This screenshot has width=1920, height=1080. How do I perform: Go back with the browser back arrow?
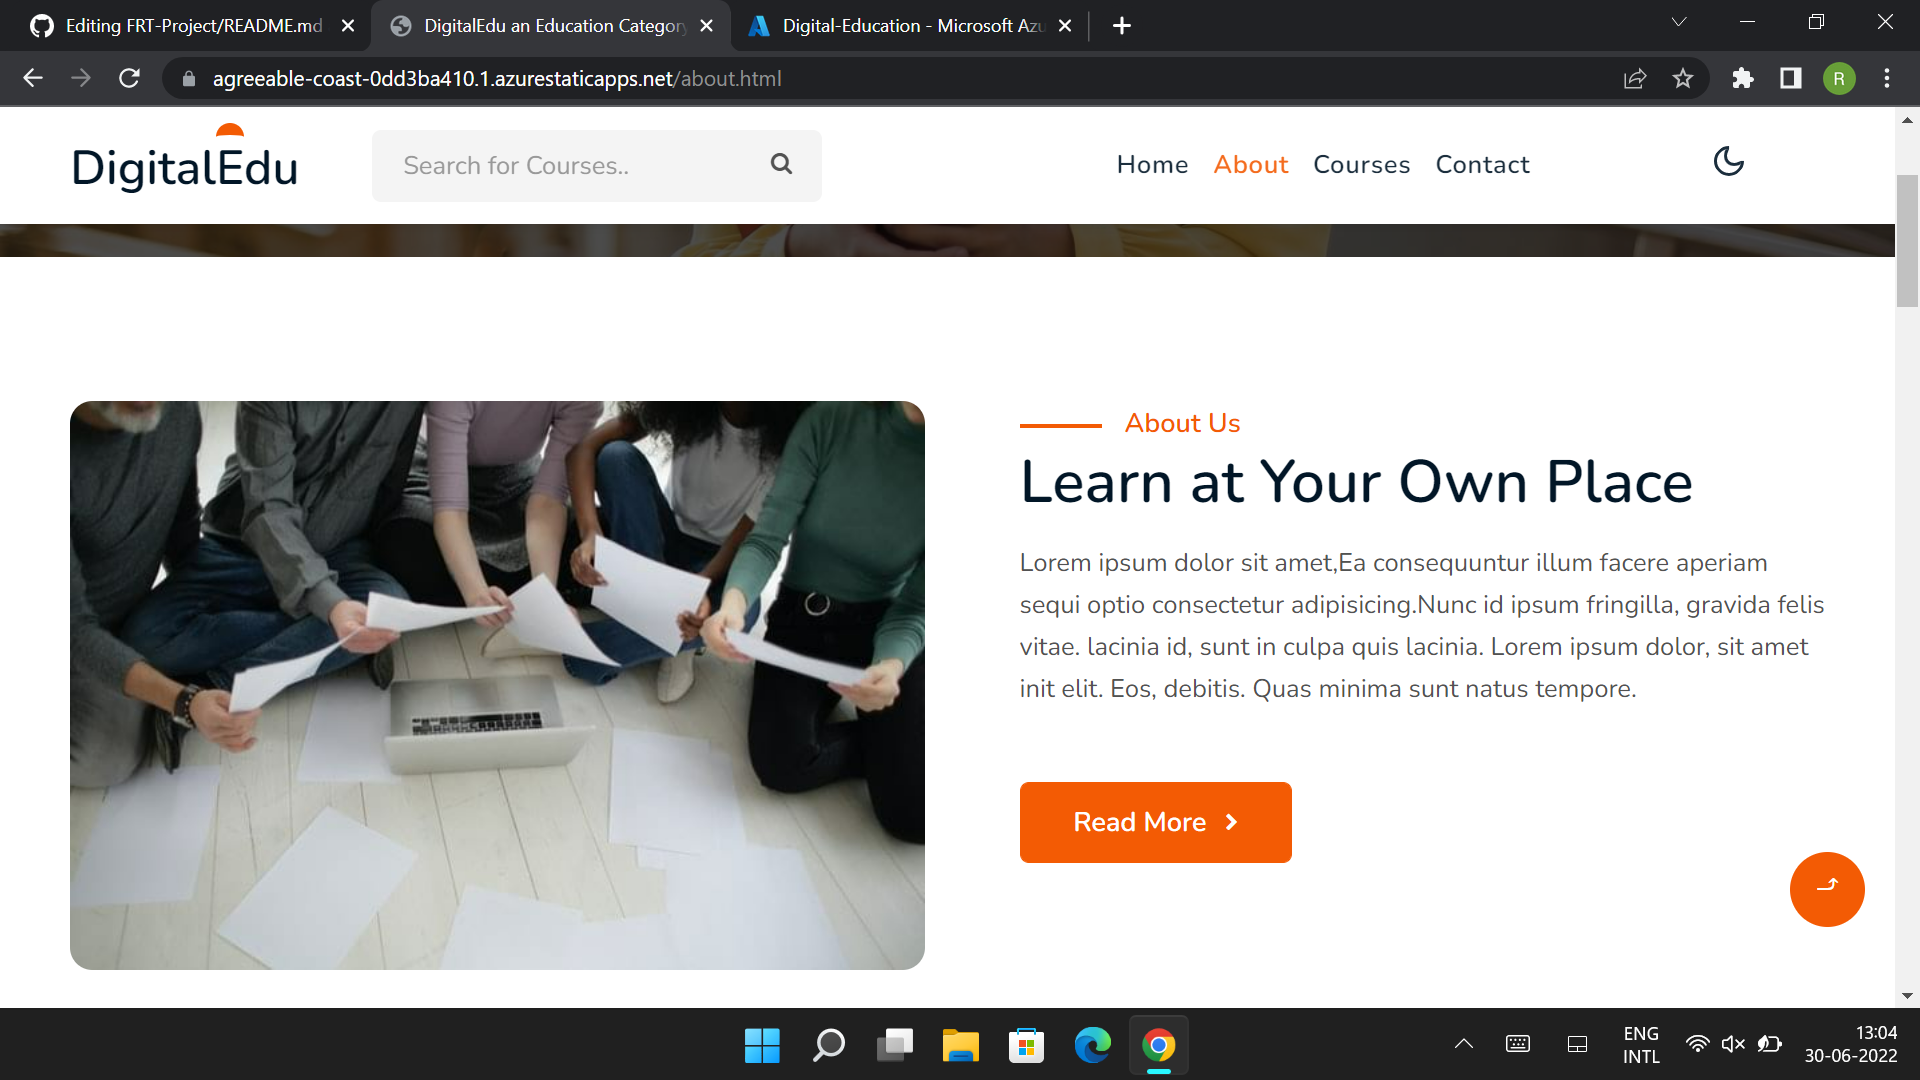[x=33, y=78]
